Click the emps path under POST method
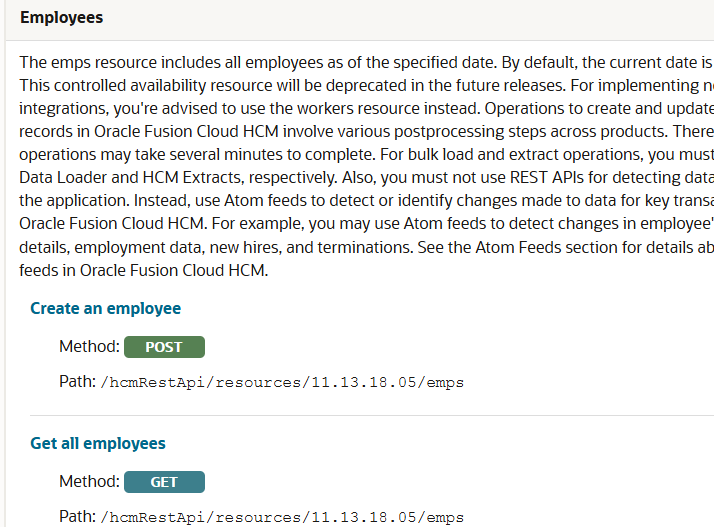Image resolution: width=714 pixels, height=527 pixels. [x=284, y=382]
